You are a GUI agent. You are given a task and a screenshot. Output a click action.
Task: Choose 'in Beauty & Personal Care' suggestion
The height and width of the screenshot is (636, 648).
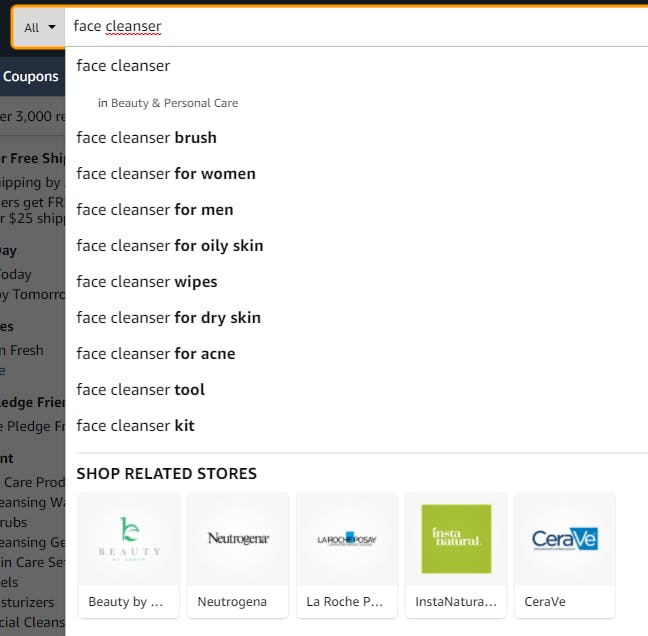click(168, 103)
